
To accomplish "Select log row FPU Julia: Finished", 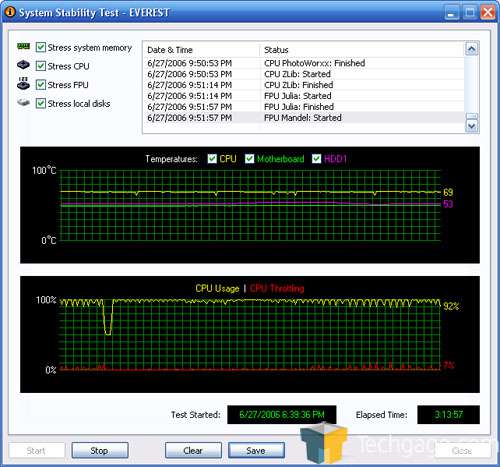I will point(304,107).
